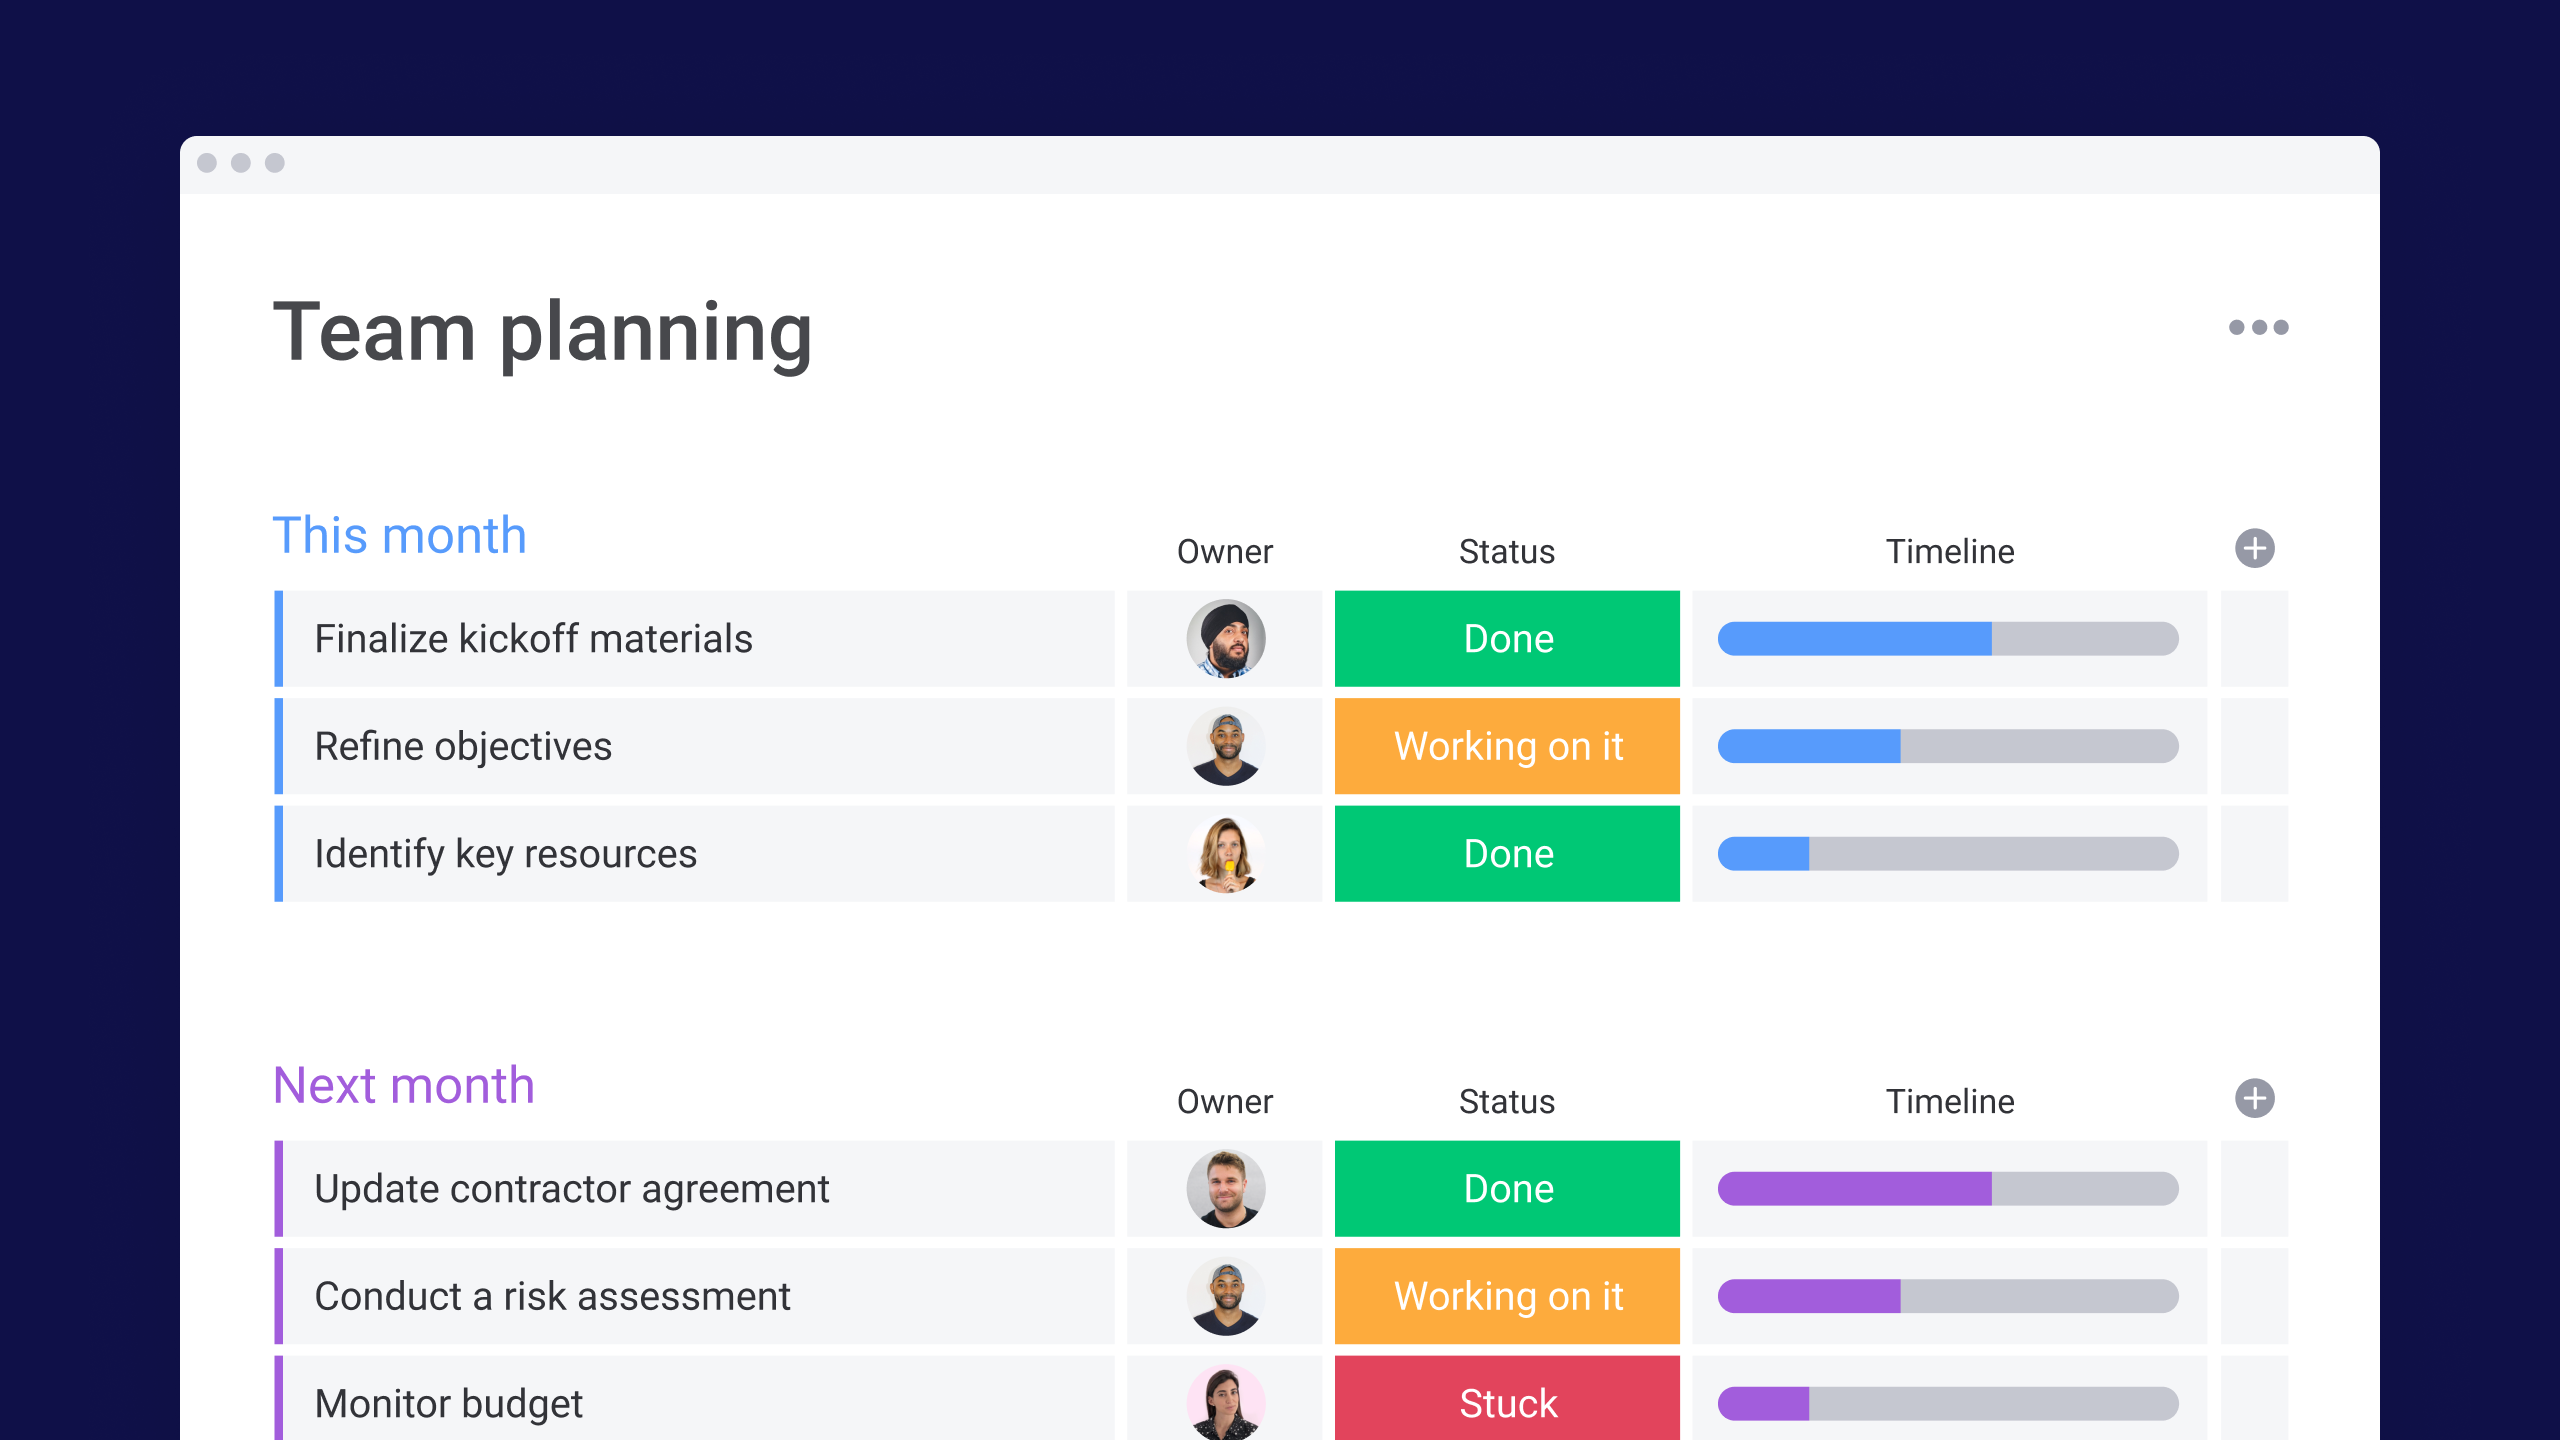2560x1440 pixels.
Task: Click the Next month group title
Action: click(404, 1086)
